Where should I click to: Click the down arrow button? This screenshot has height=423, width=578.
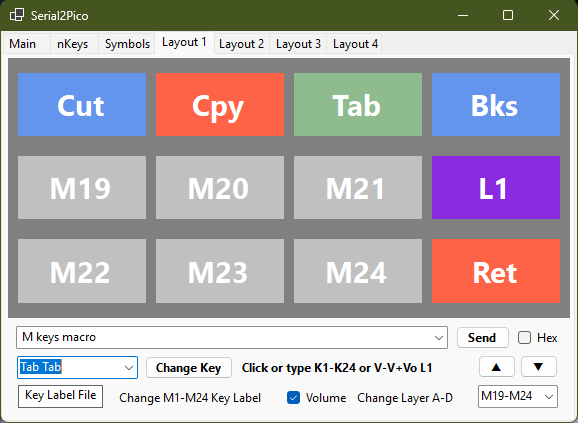click(539, 367)
